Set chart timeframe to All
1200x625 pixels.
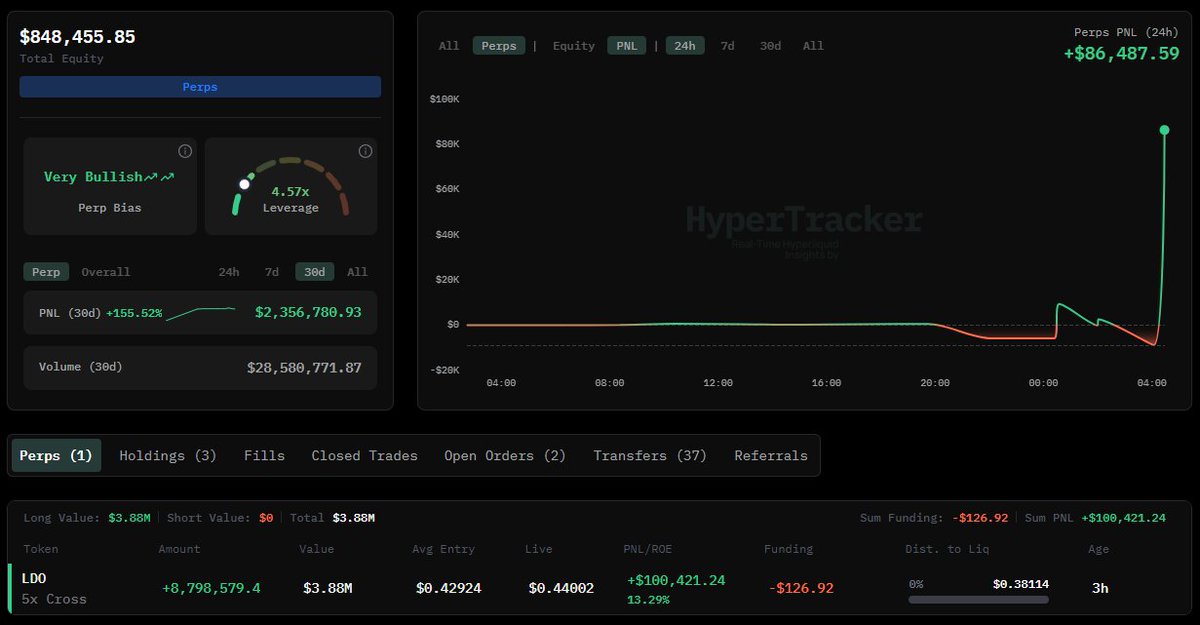click(813, 46)
